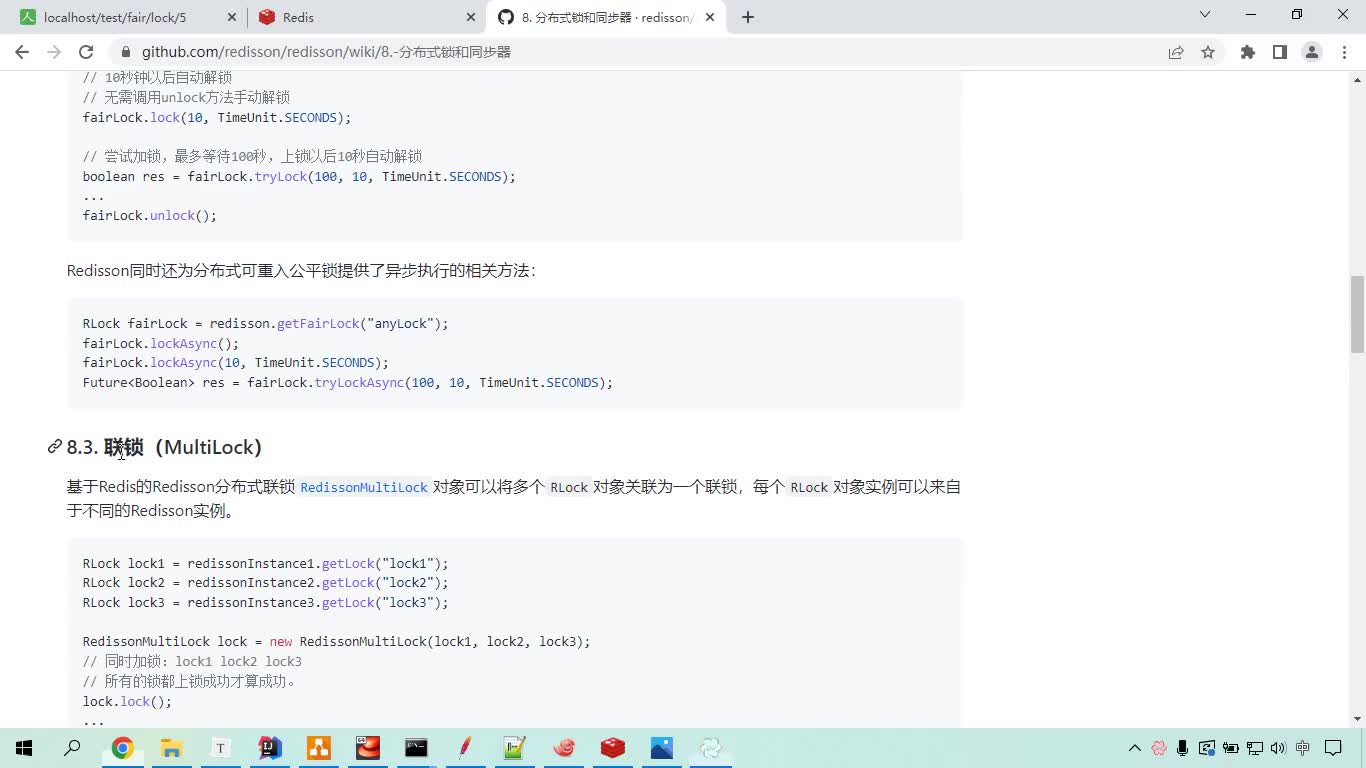Click the getLock("lock1") method call
1366x768 pixels.
pos(385,564)
